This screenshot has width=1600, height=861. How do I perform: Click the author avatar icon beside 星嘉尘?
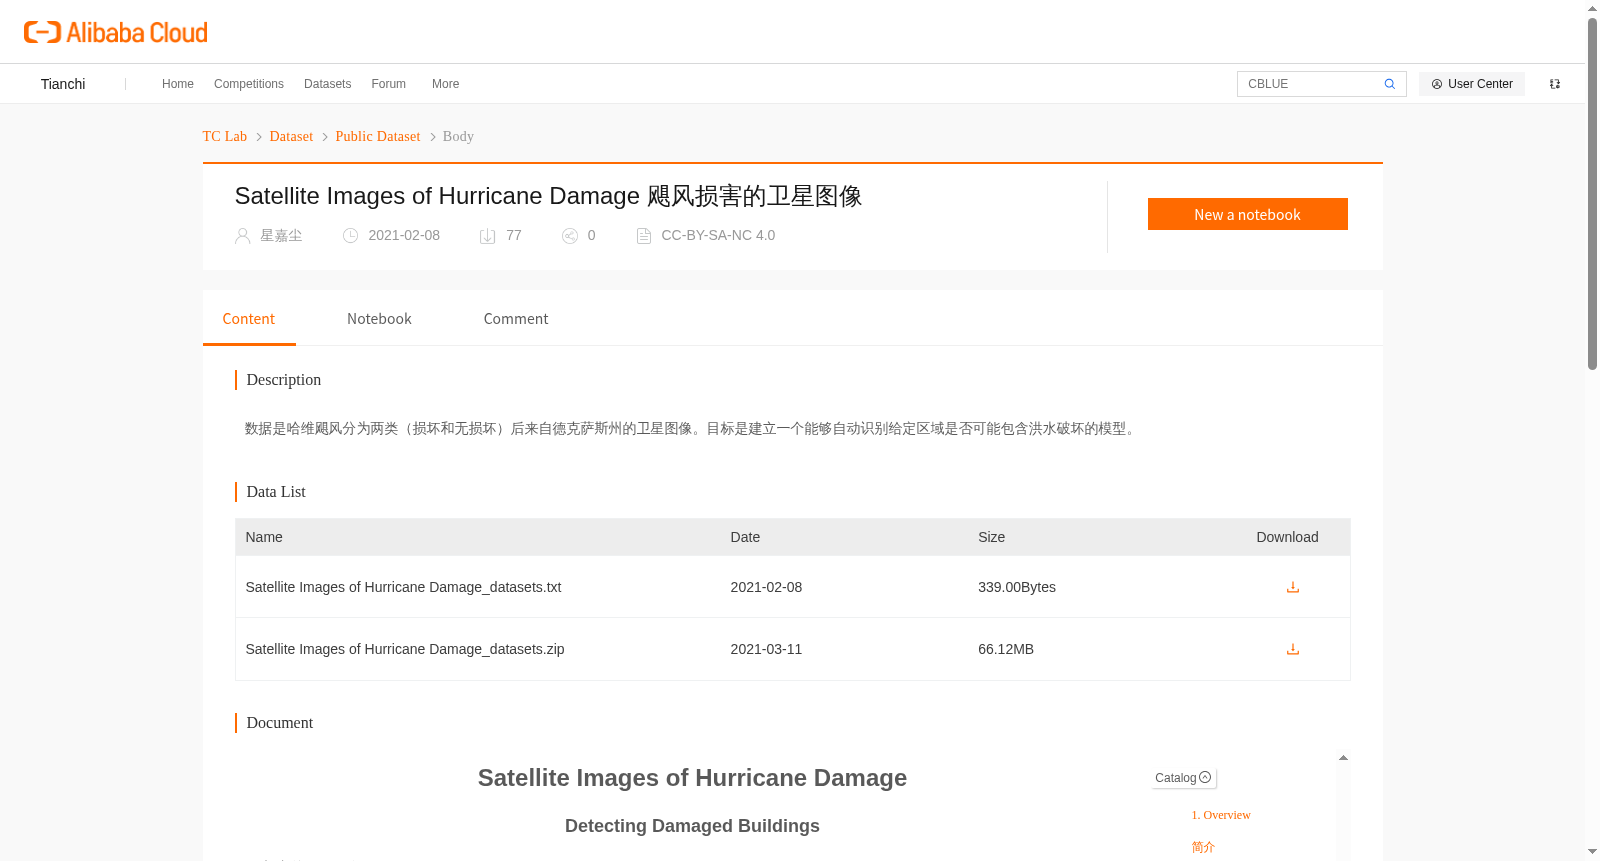242,236
